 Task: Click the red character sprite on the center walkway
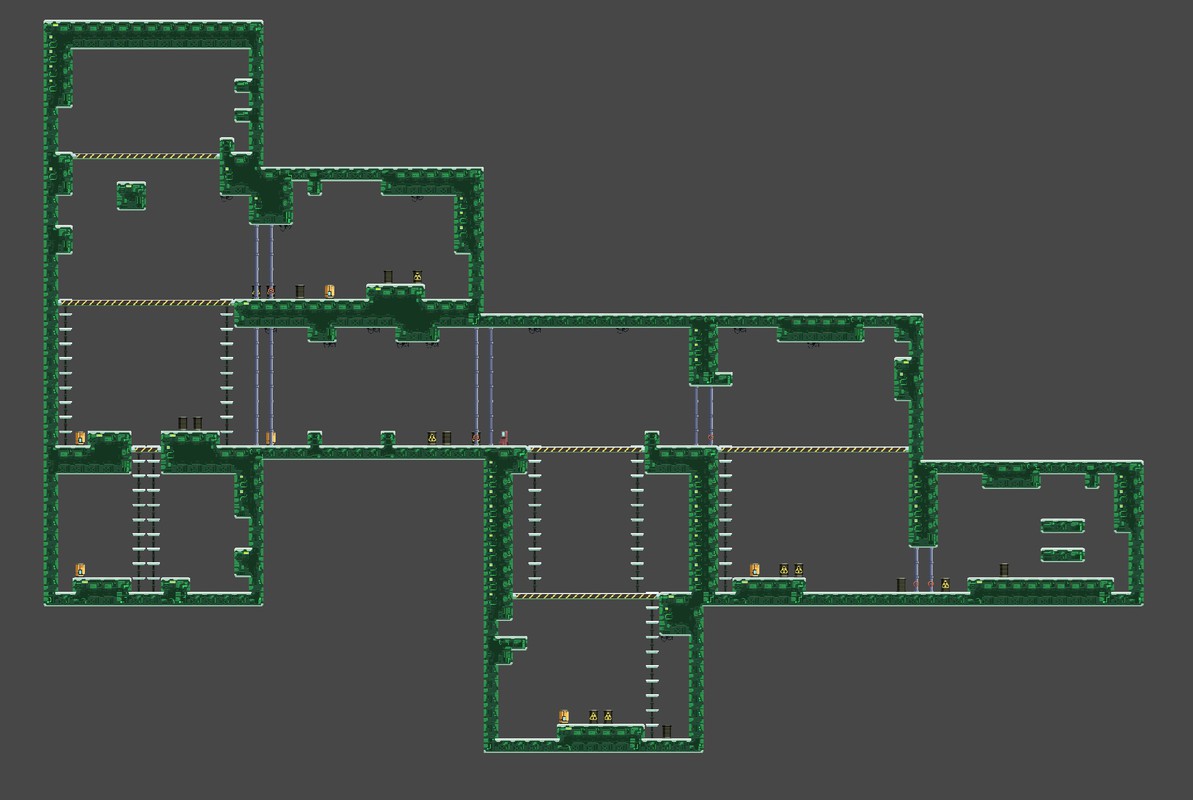[x=505, y=437]
